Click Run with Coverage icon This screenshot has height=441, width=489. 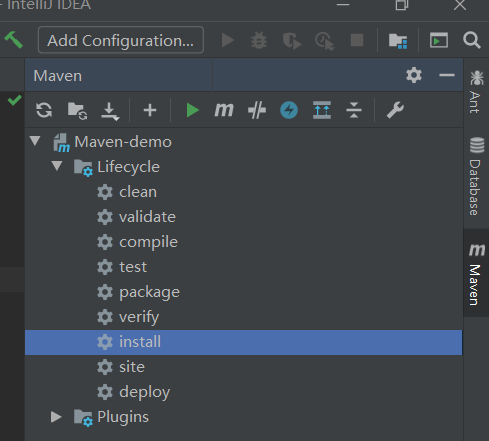[x=292, y=41]
